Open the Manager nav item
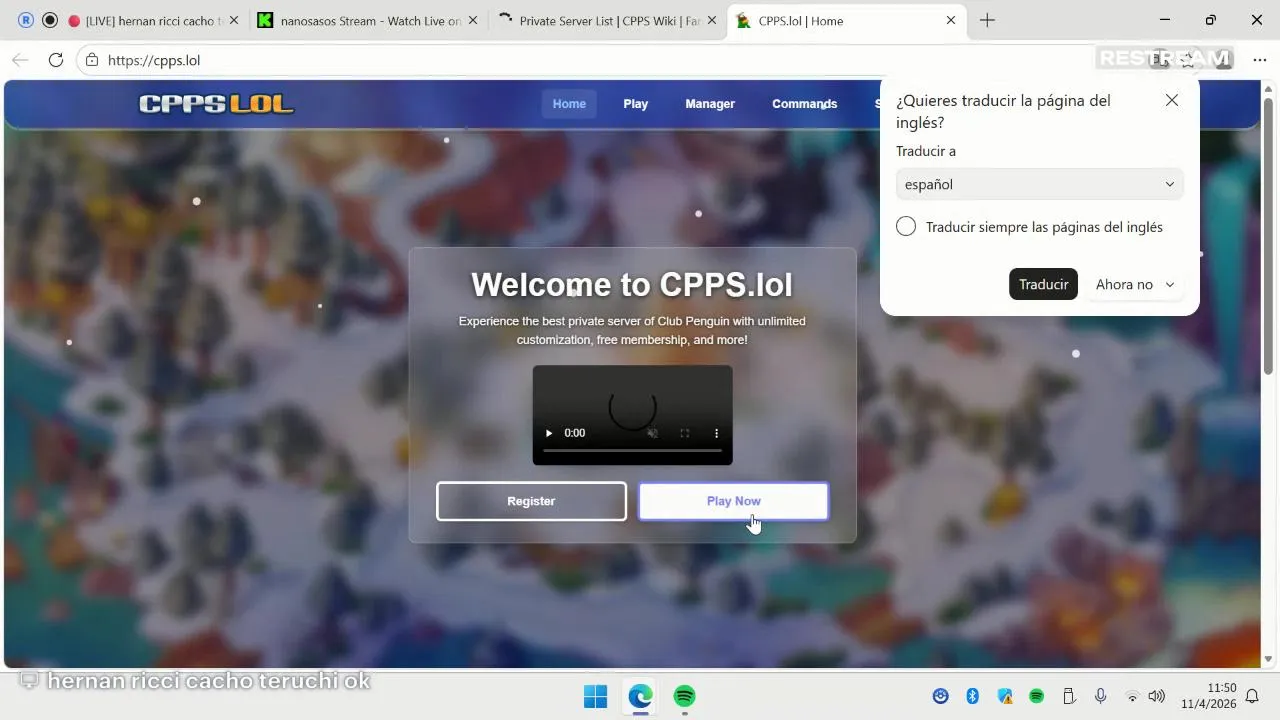Viewport: 1280px width, 720px height. click(710, 104)
